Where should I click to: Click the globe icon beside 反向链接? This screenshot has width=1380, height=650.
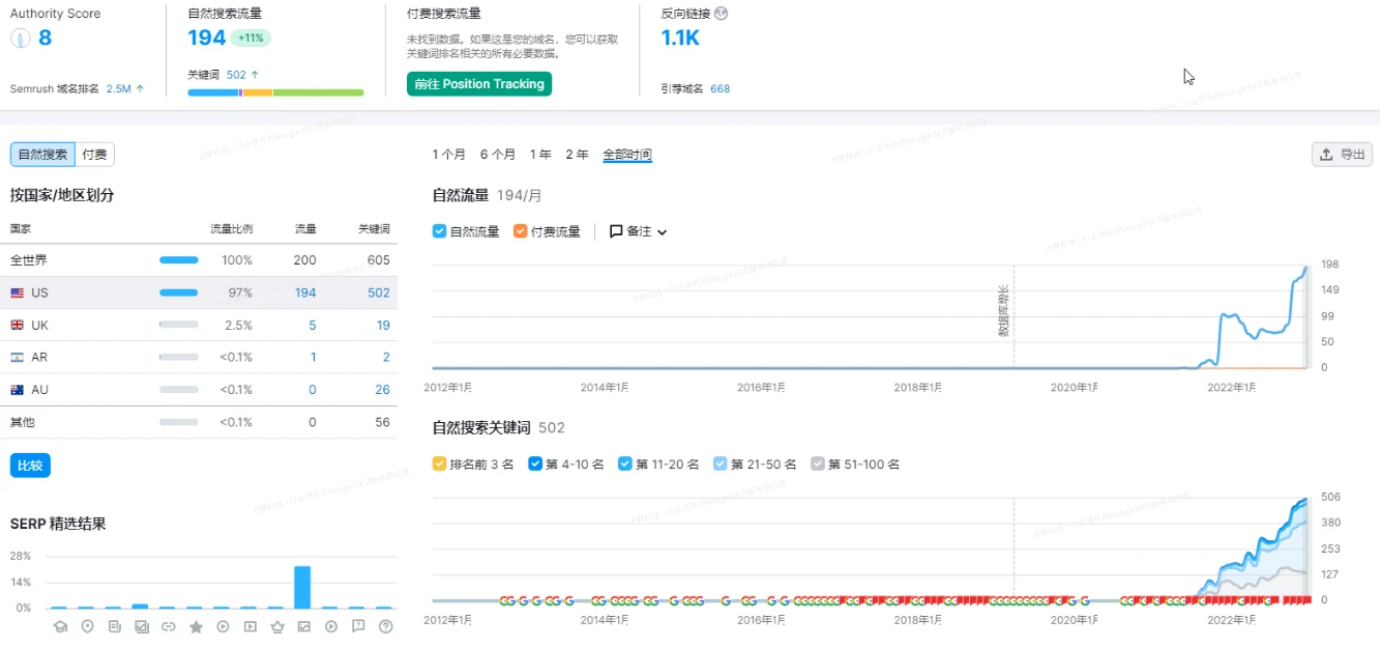(722, 14)
